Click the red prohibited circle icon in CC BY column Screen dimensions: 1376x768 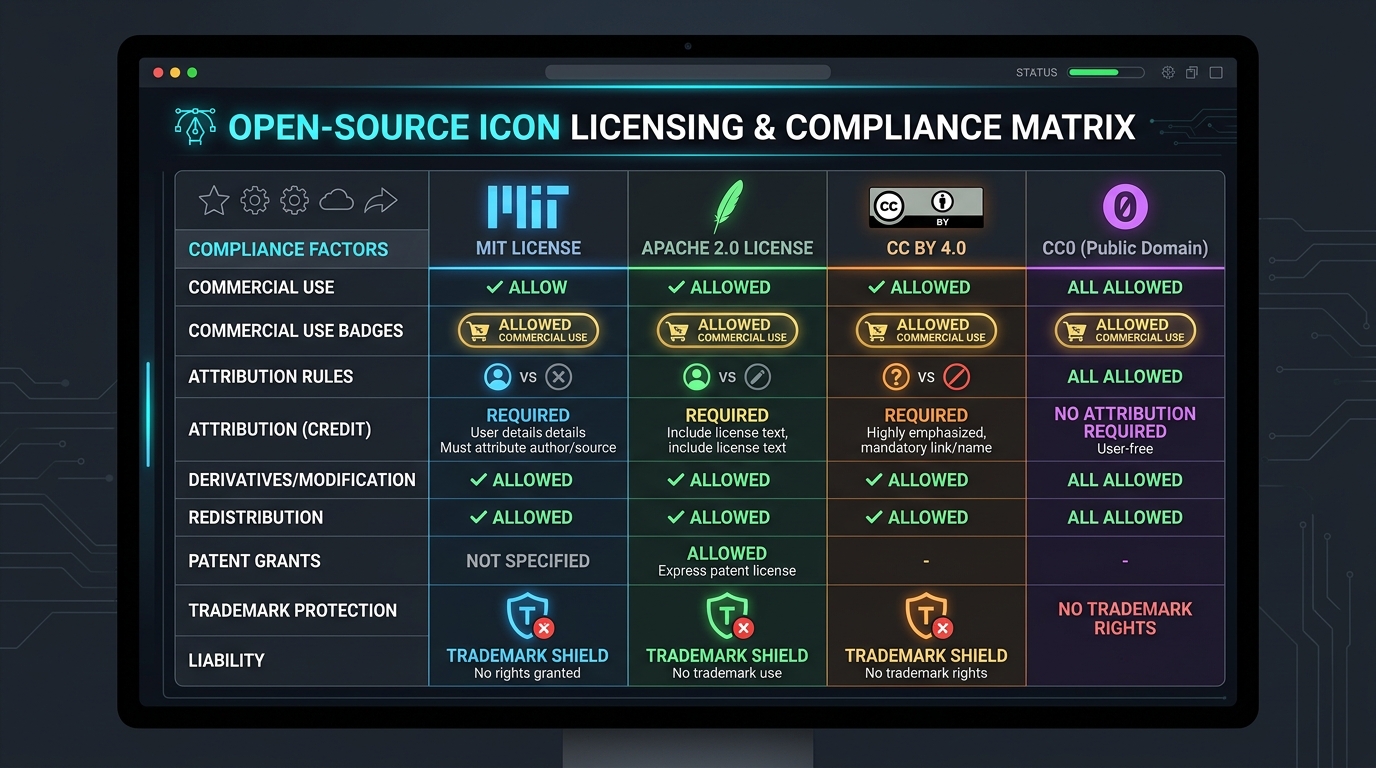(957, 377)
